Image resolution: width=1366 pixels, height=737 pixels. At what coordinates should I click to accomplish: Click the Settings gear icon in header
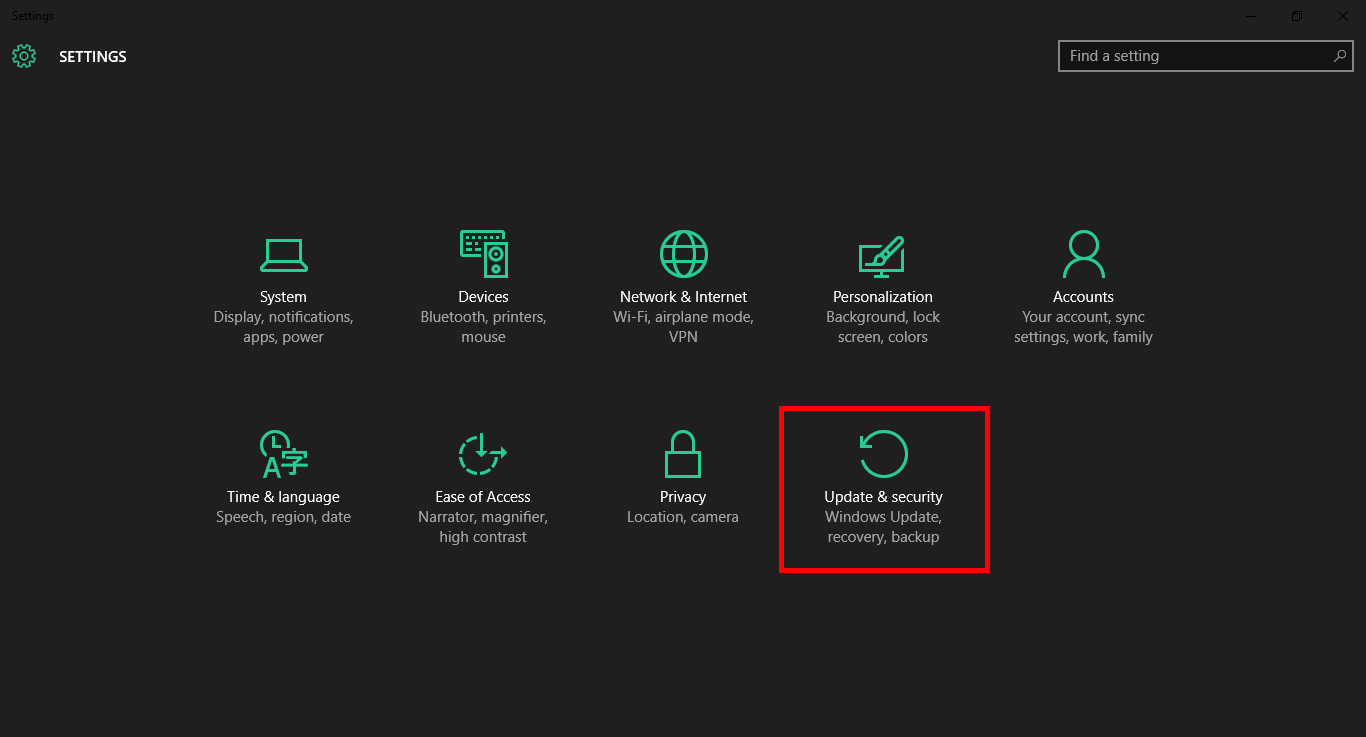24,56
